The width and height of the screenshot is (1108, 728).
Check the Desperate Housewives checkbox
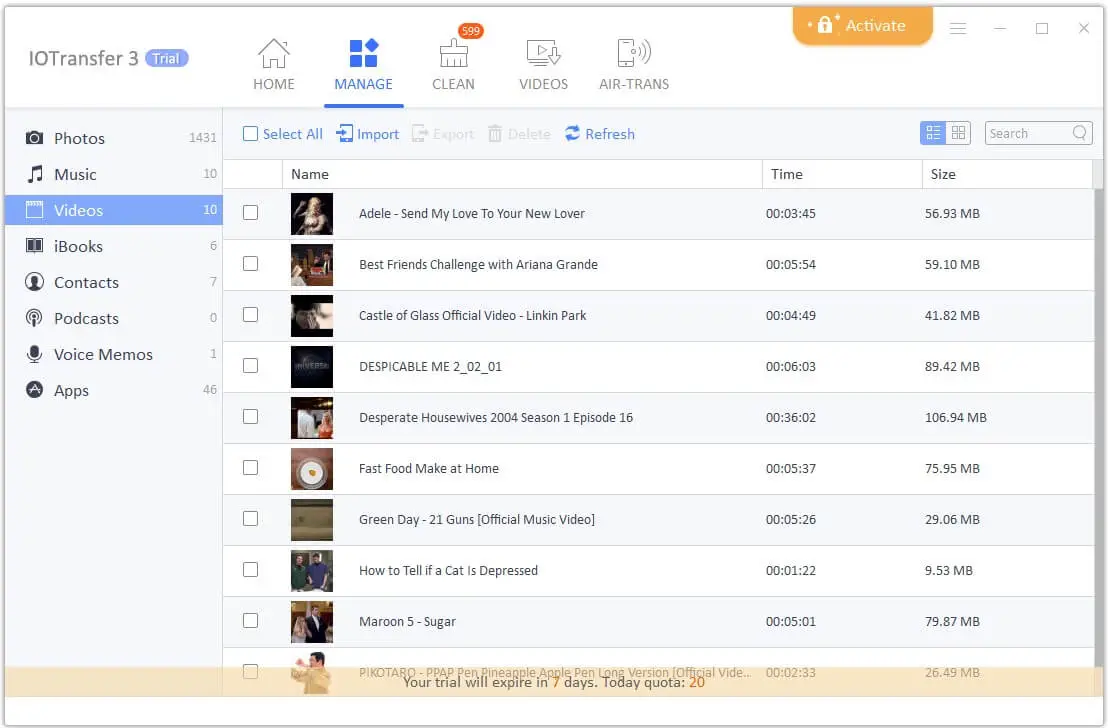click(250, 416)
